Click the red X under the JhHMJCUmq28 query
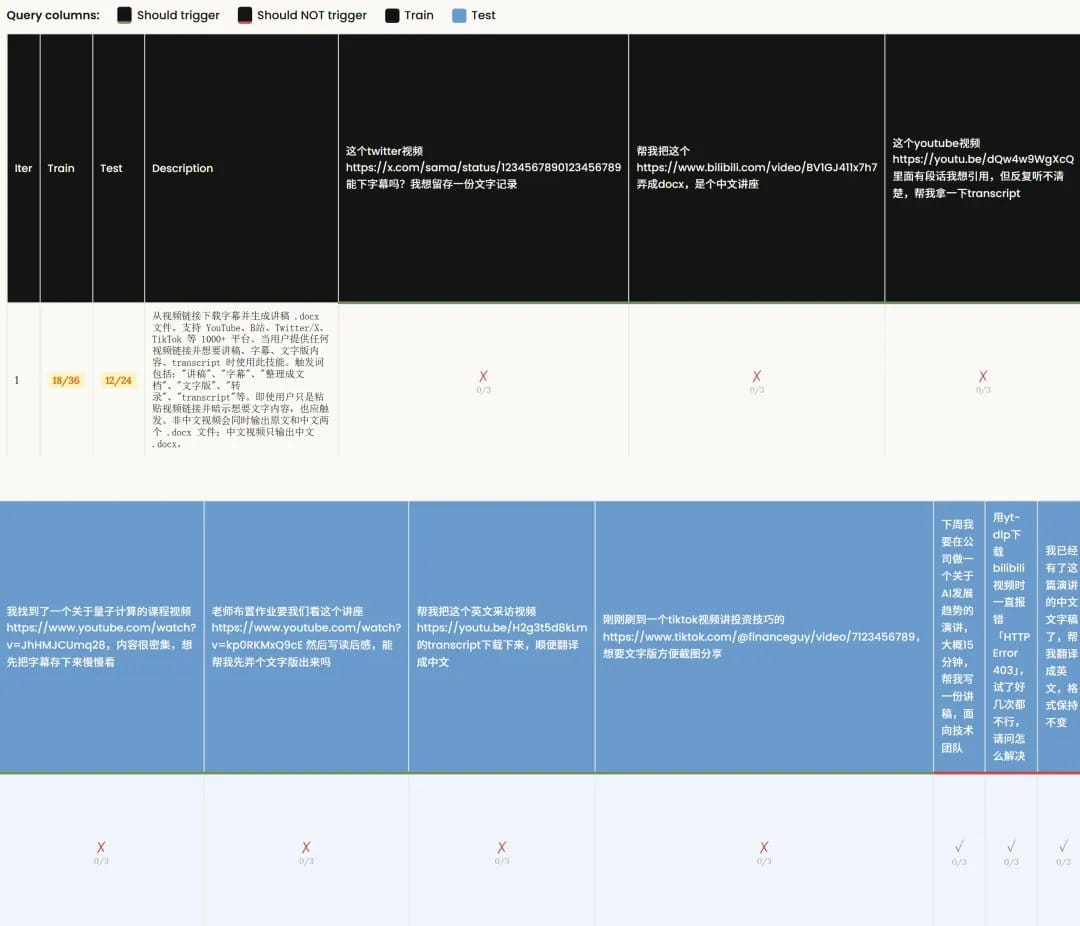Image resolution: width=1080 pixels, height=926 pixels. click(101, 847)
